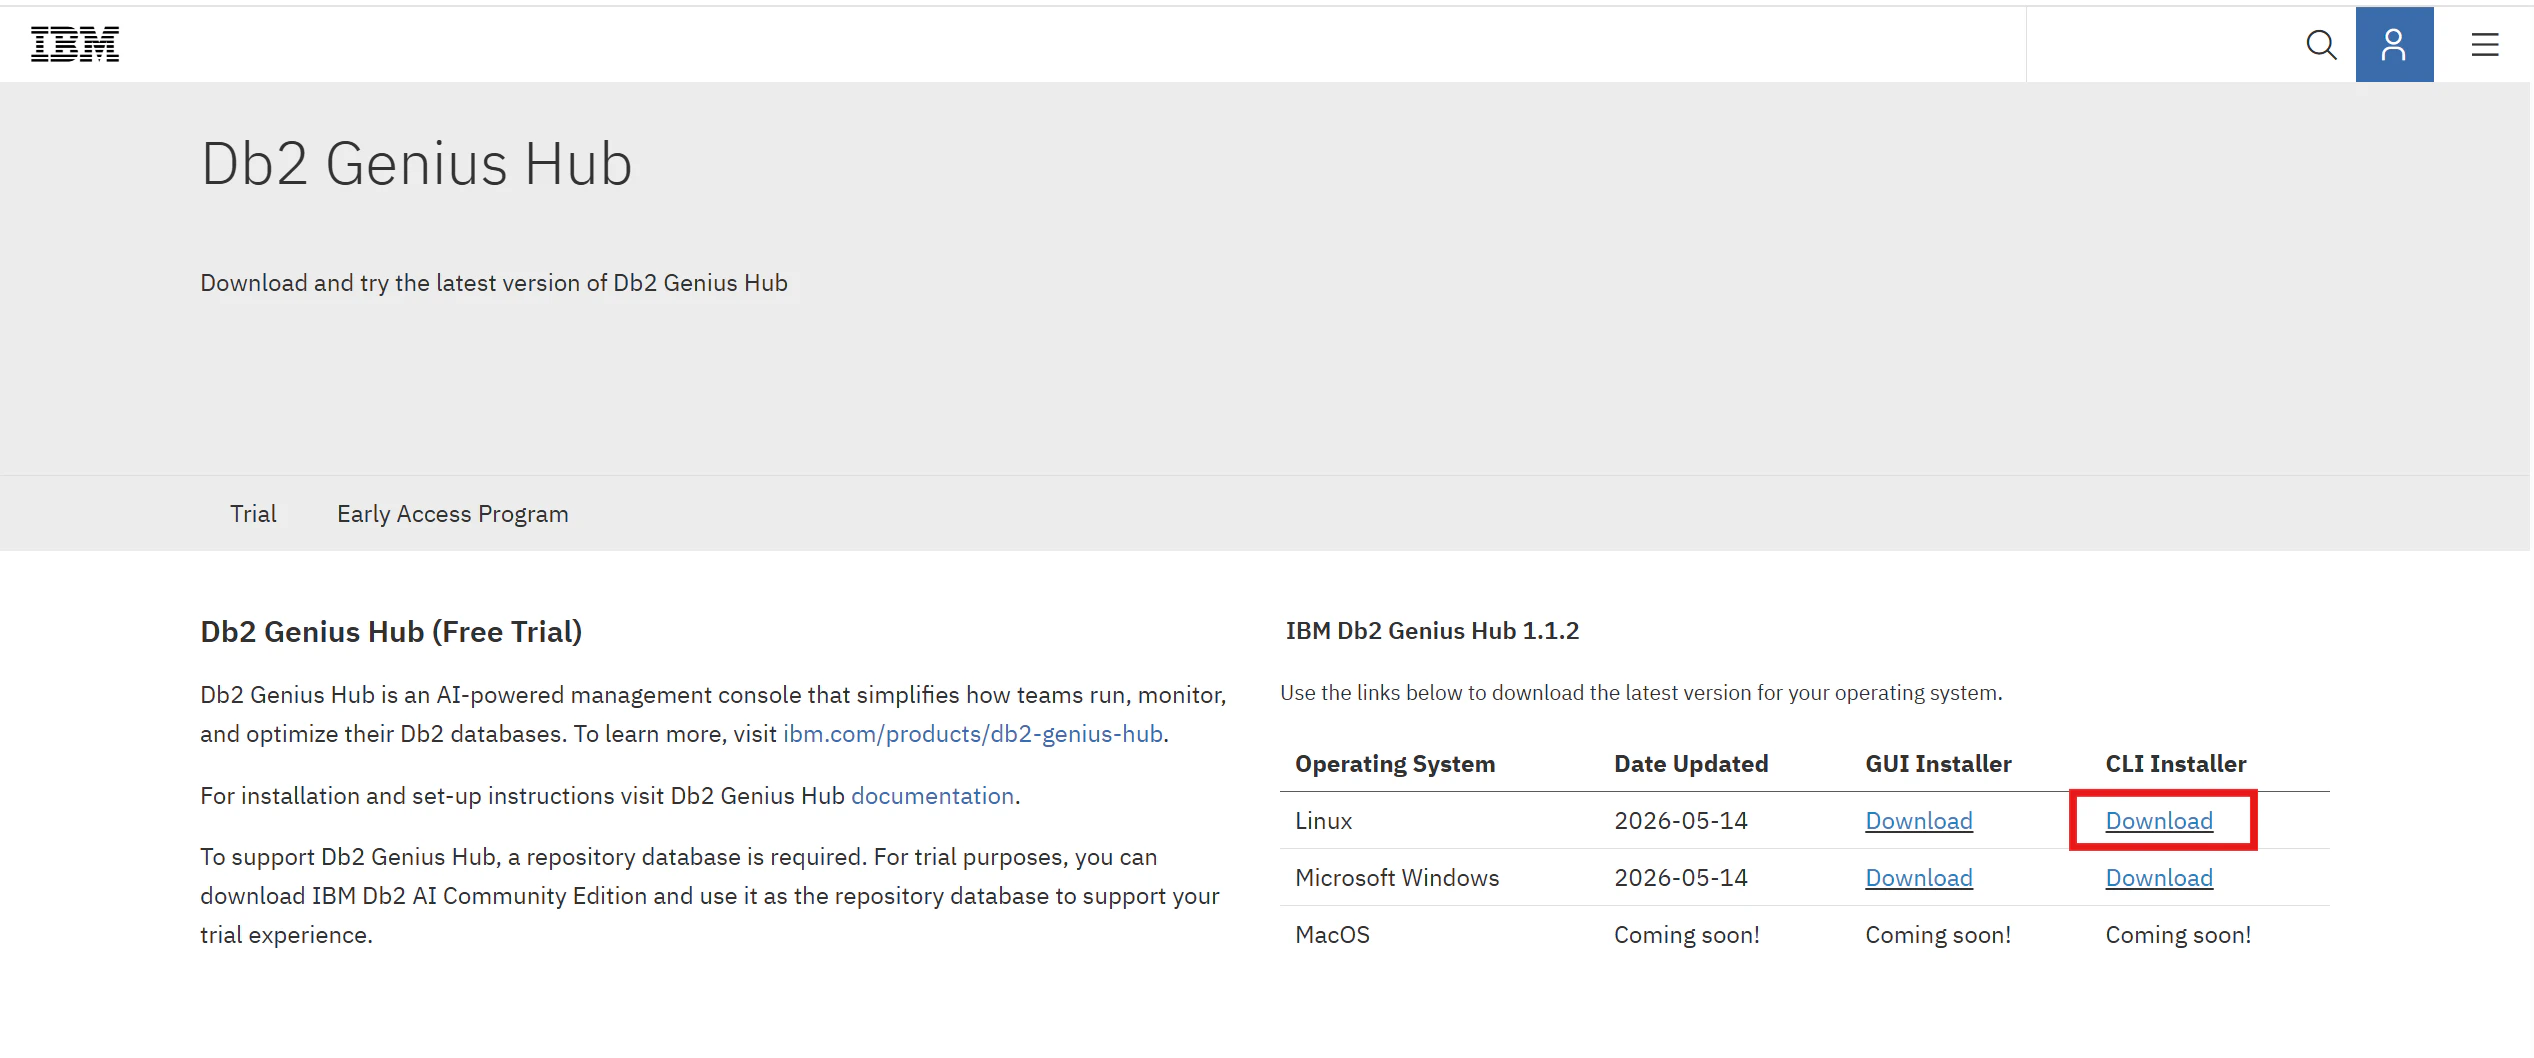Download the Linux CLI installer
The image size is (2534, 1058).
point(2159,821)
